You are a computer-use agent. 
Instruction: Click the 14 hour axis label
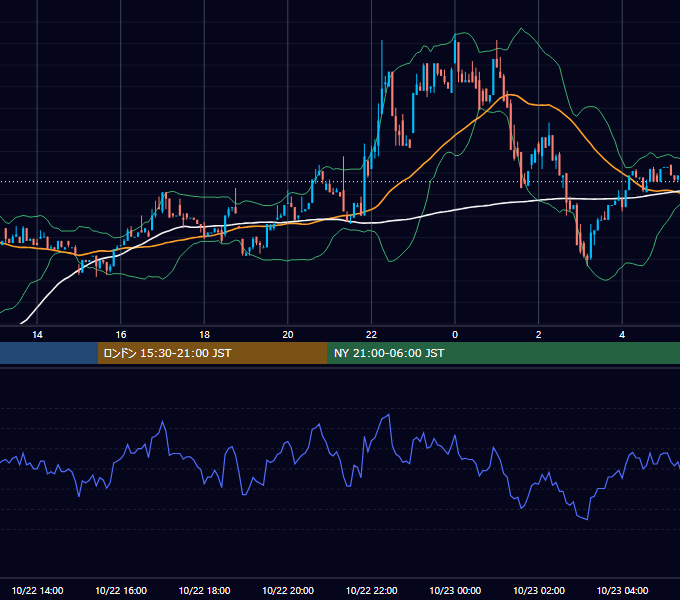[x=37, y=335]
